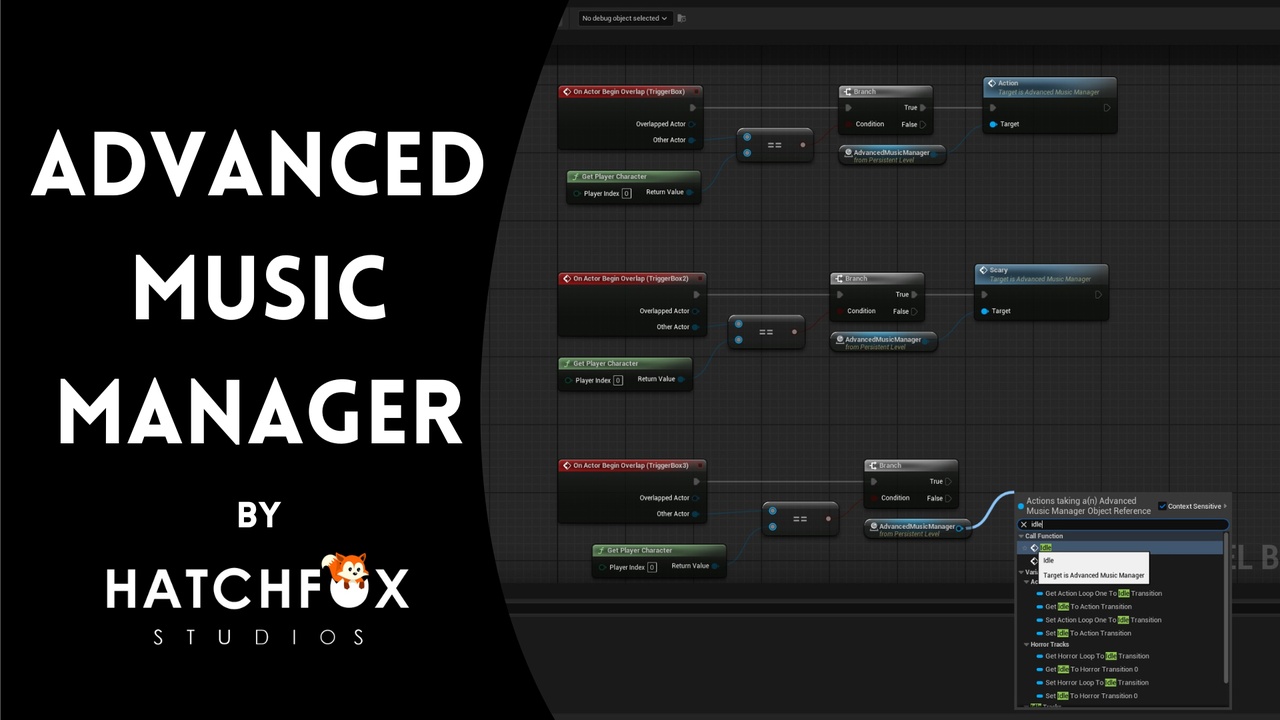Click False pin on the TriggerBox2 Branch node
Image resolution: width=1280 pixels, height=720 pixels.
click(x=915, y=311)
